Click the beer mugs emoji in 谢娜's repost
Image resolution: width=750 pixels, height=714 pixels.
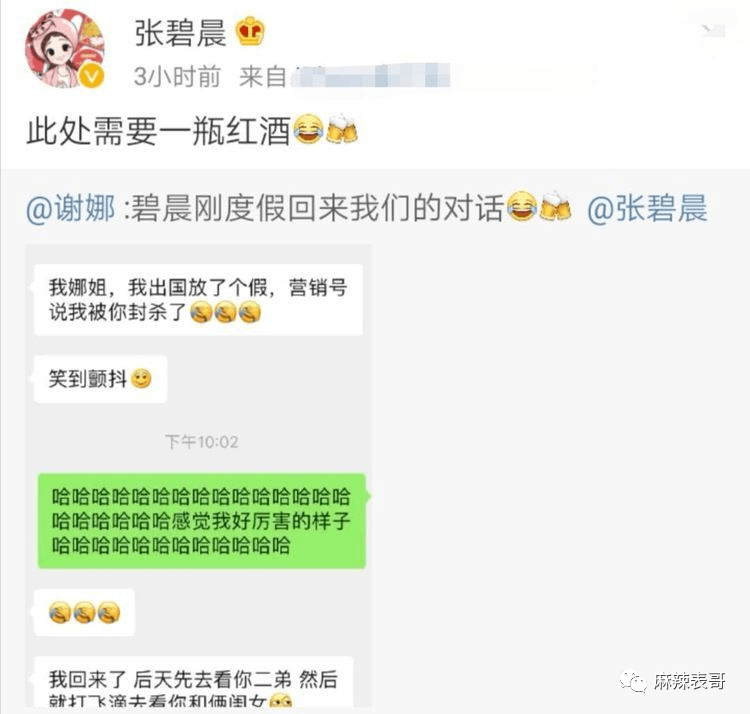pos(555,206)
